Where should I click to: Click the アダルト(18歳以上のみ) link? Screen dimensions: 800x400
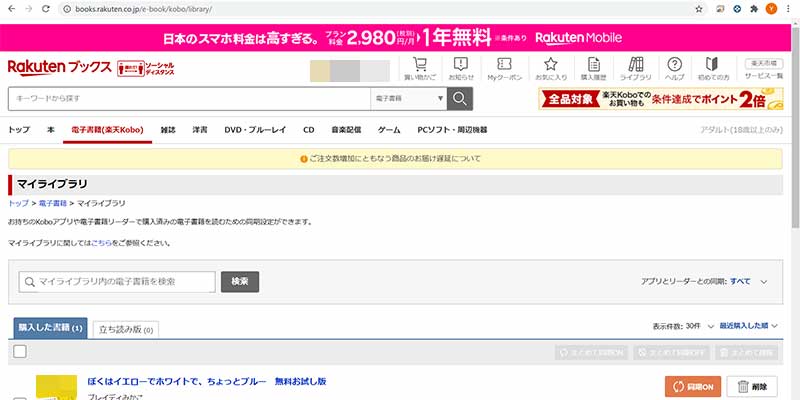point(741,130)
